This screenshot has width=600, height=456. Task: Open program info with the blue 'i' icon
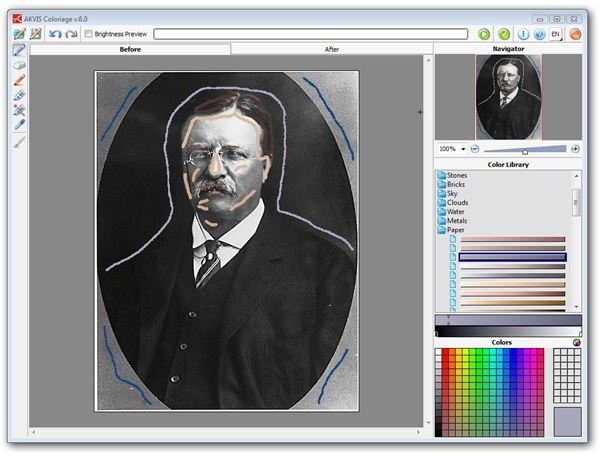pos(523,34)
